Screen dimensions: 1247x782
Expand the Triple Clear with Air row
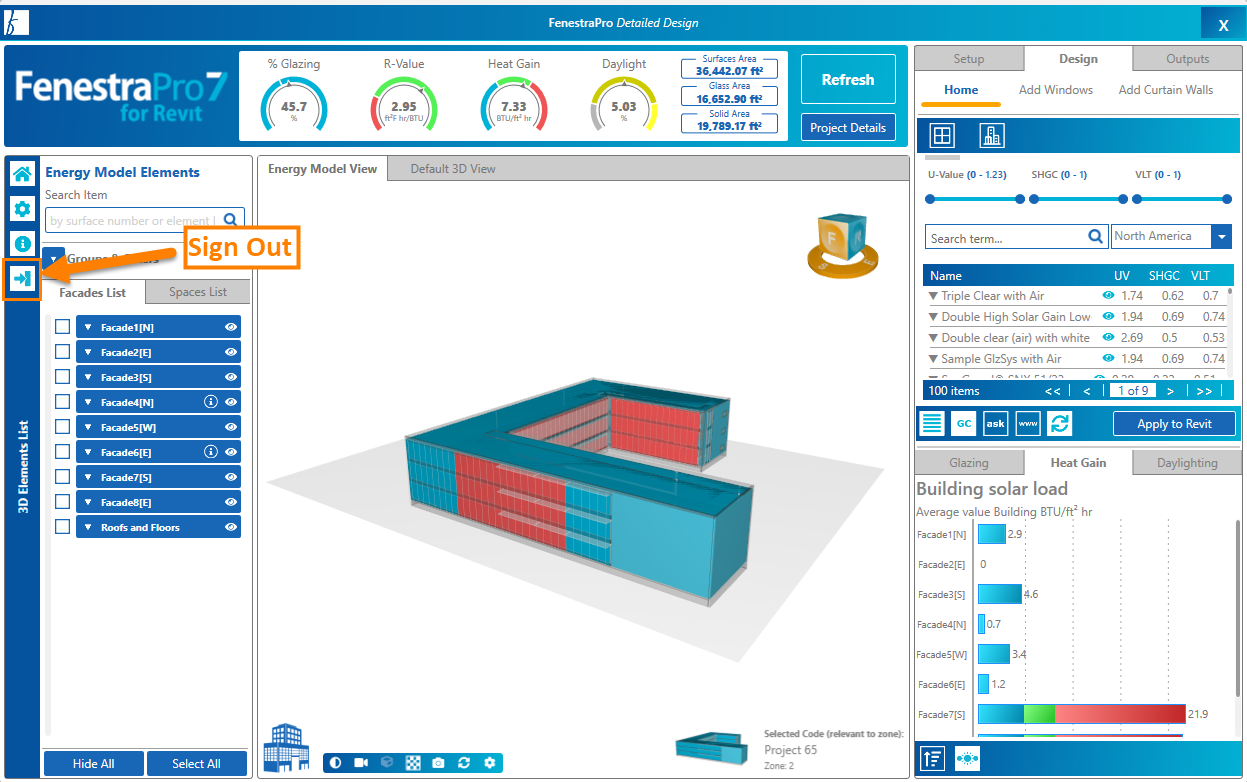[x=933, y=296]
